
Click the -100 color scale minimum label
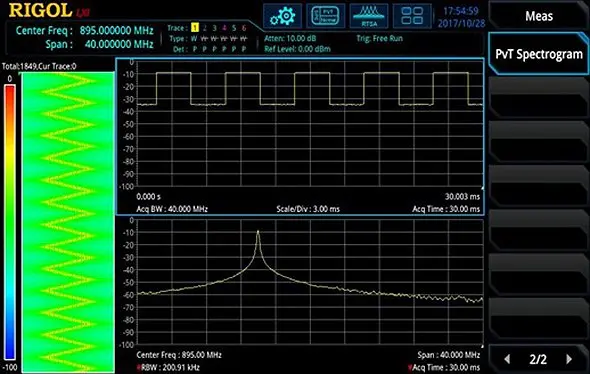click(9, 367)
